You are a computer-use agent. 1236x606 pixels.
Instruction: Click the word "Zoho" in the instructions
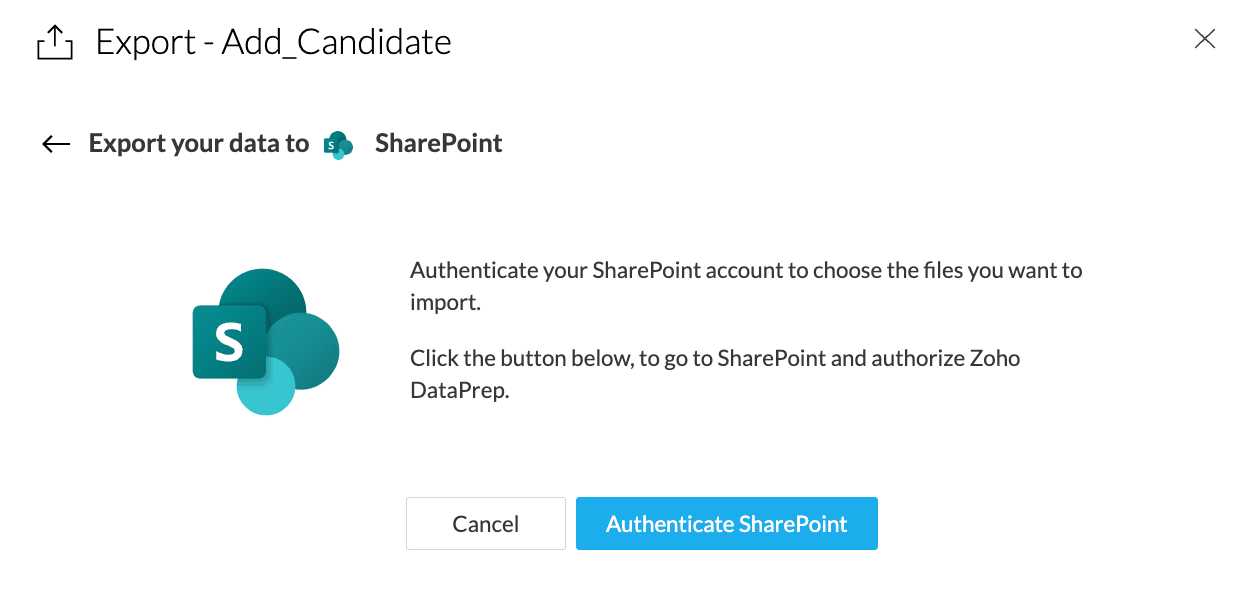click(995, 358)
